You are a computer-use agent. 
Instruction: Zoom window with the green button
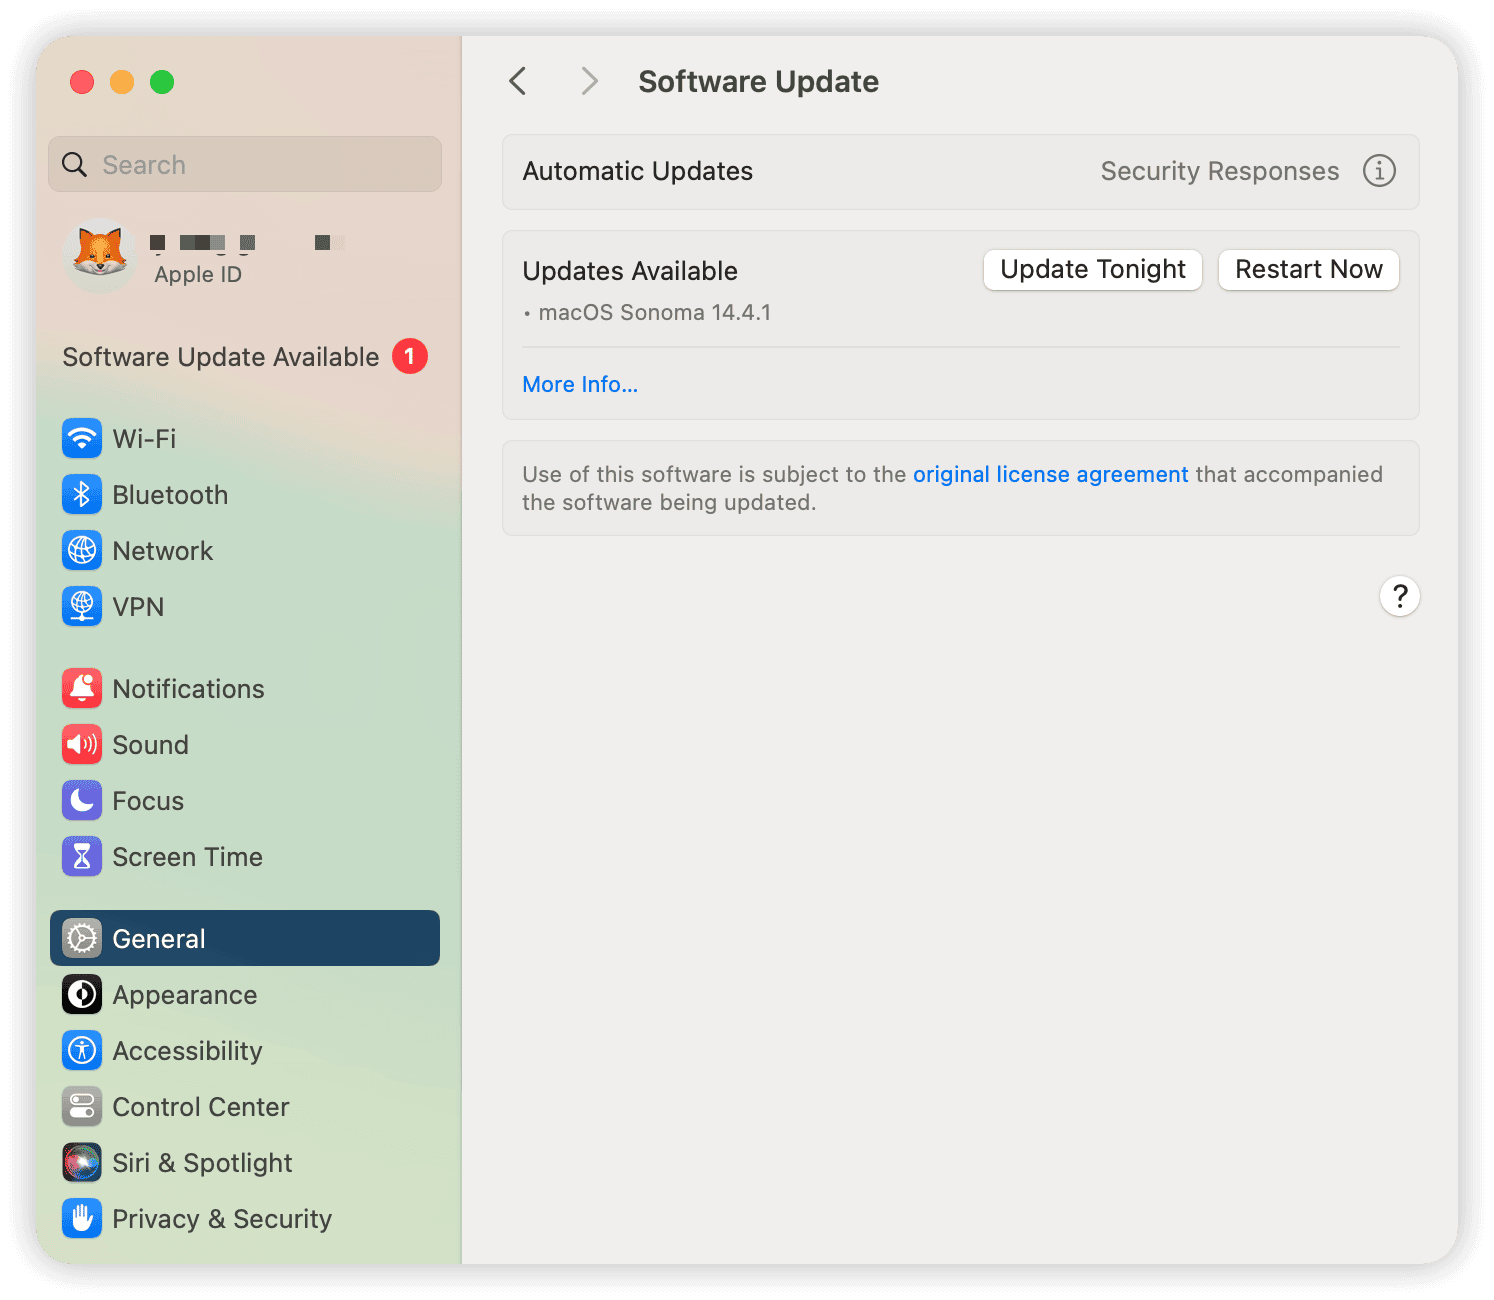tap(162, 82)
